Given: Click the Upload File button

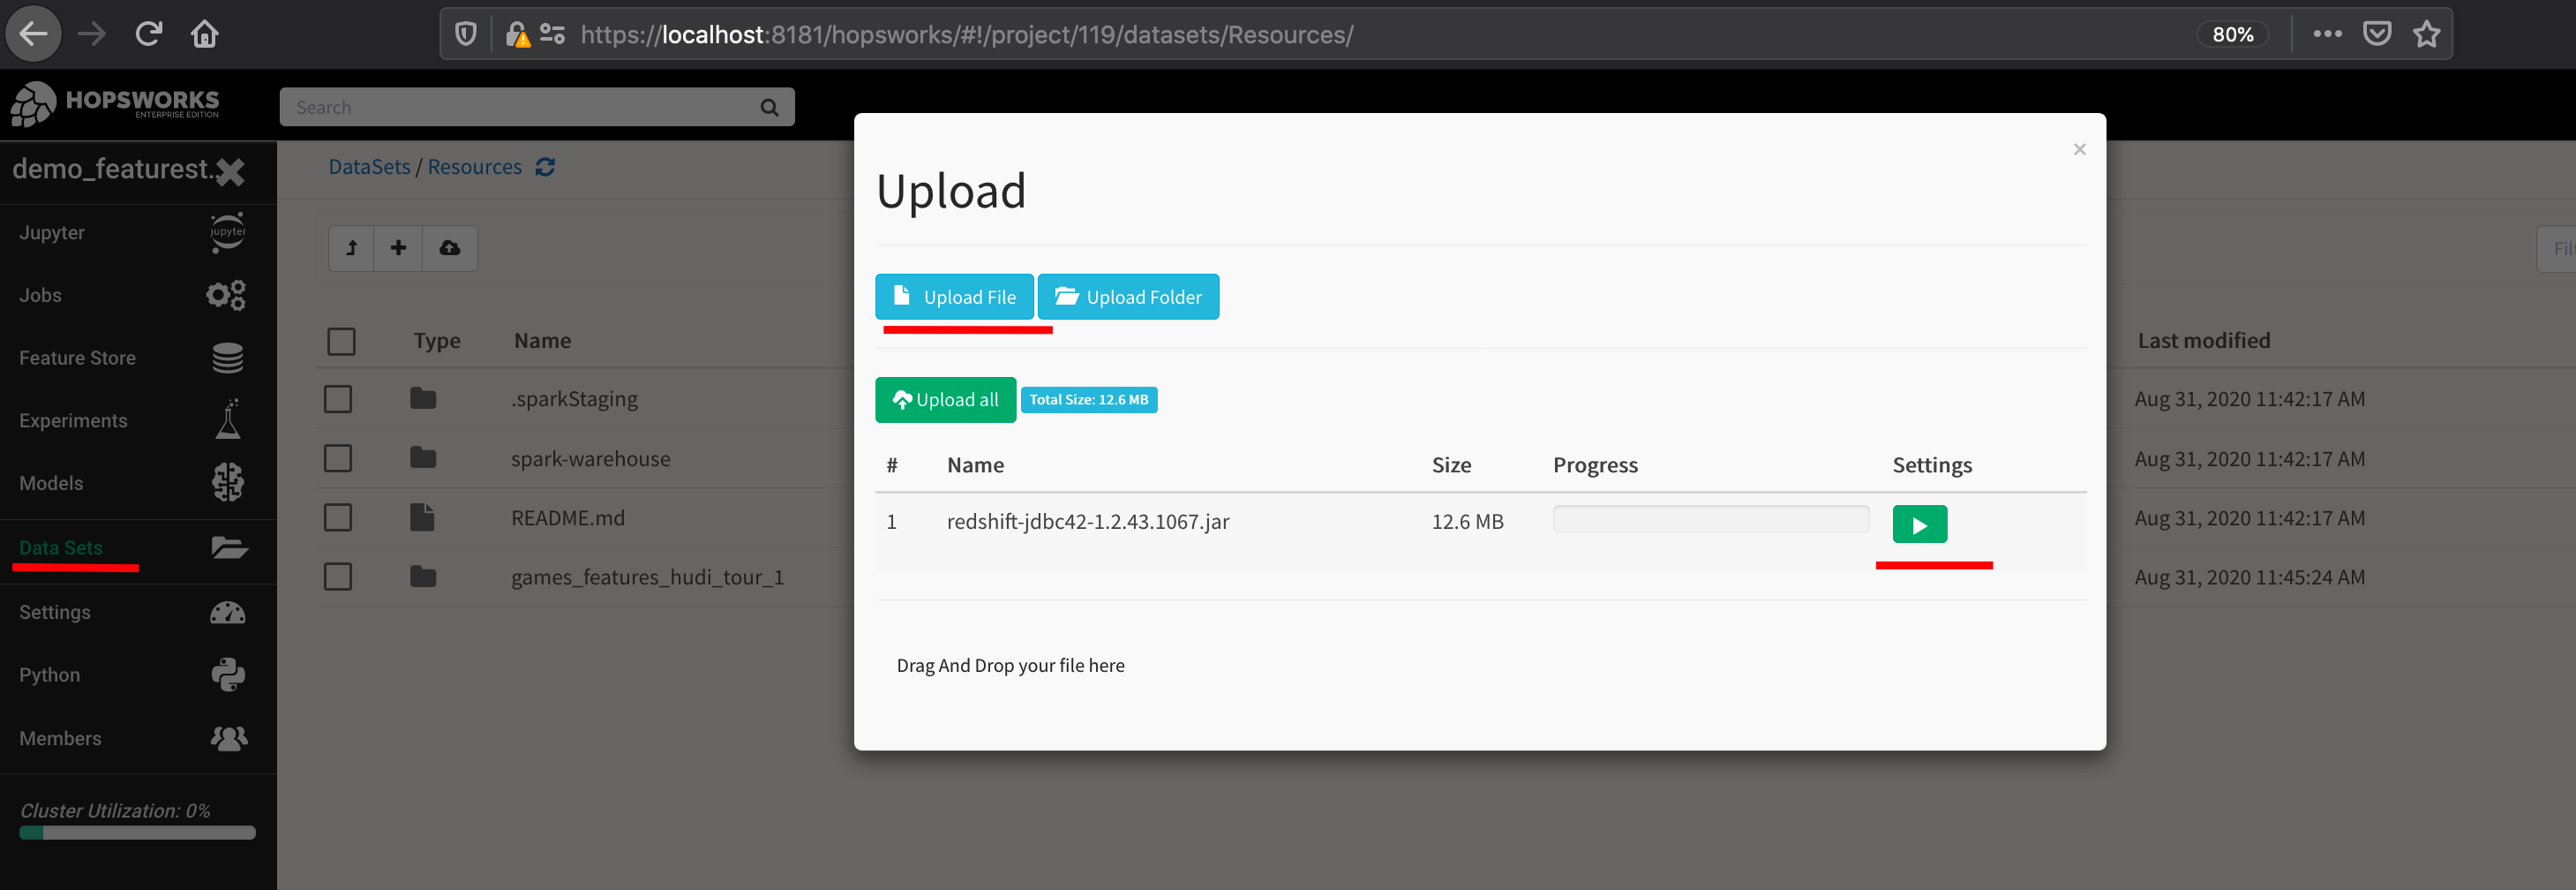Looking at the screenshot, I should (954, 297).
